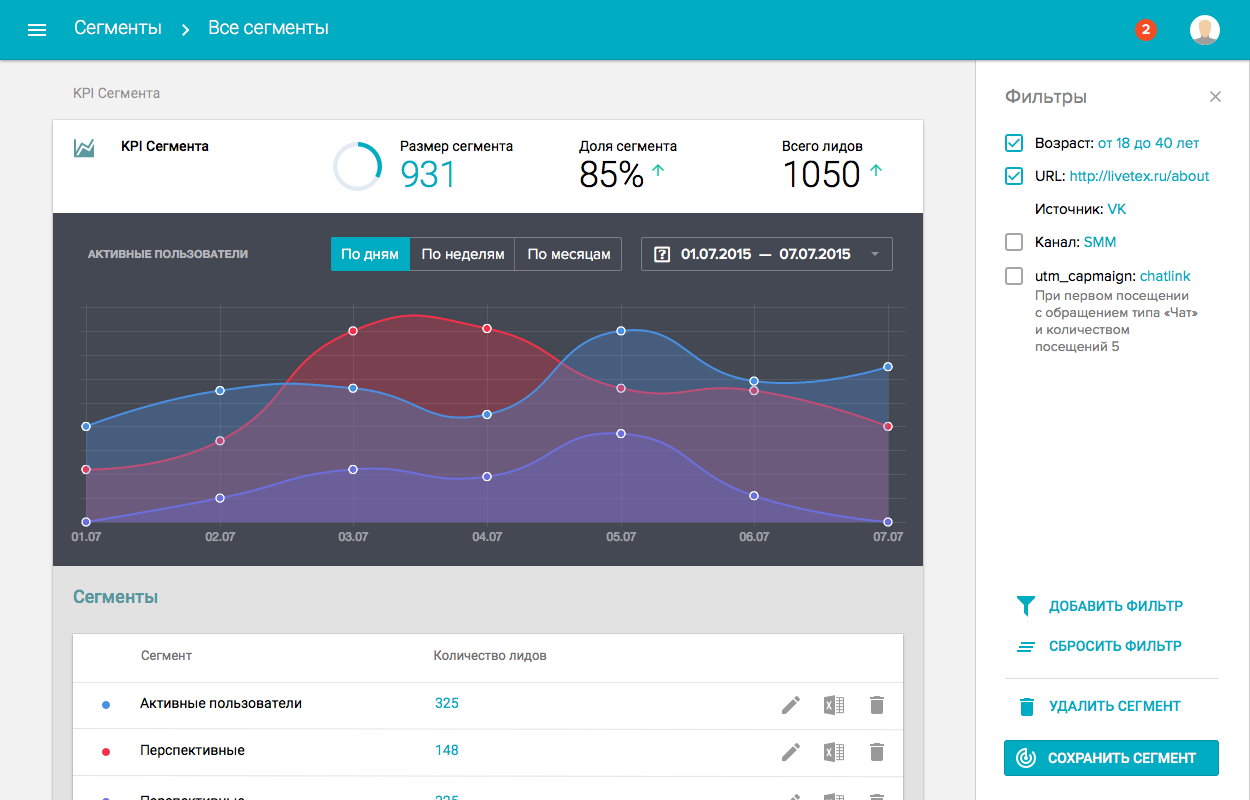Export Активные пользователи segment to Excel
This screenshot has width=1250, height=800.
pos(834,705)
